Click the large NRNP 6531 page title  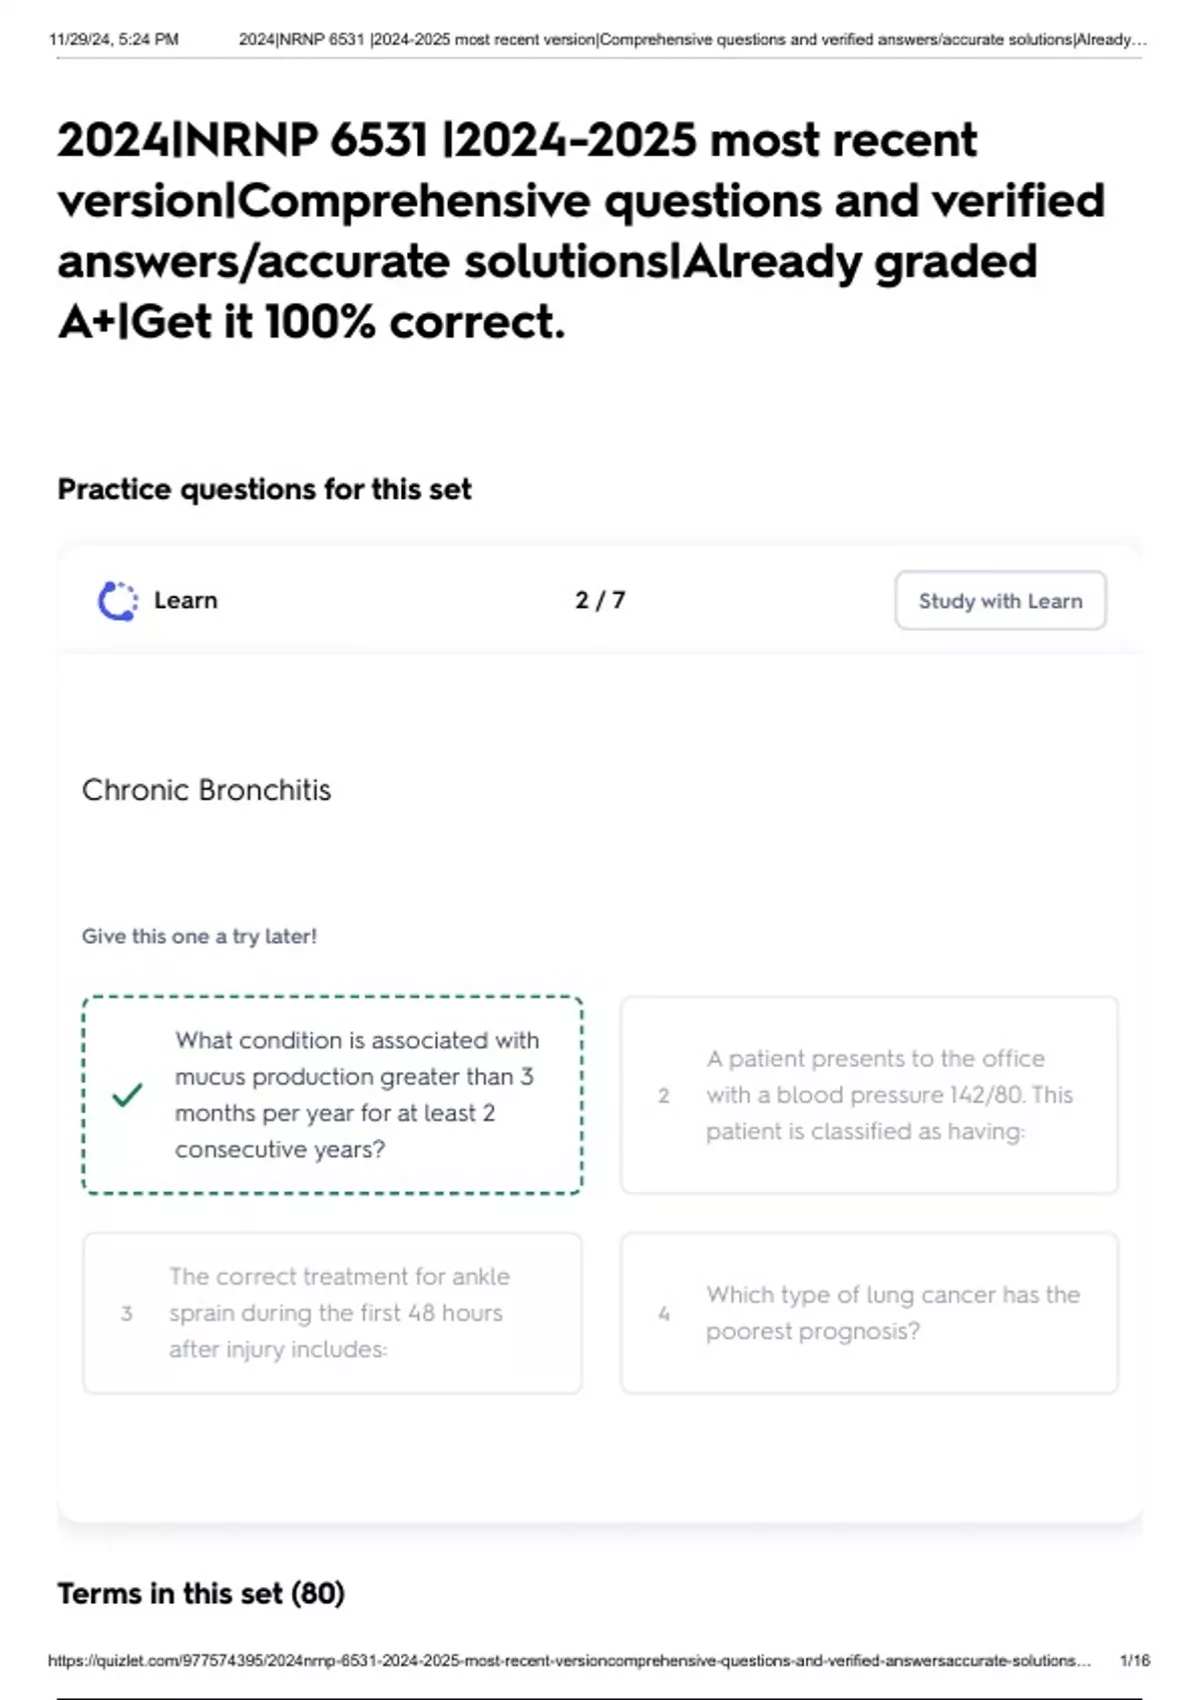580,230
